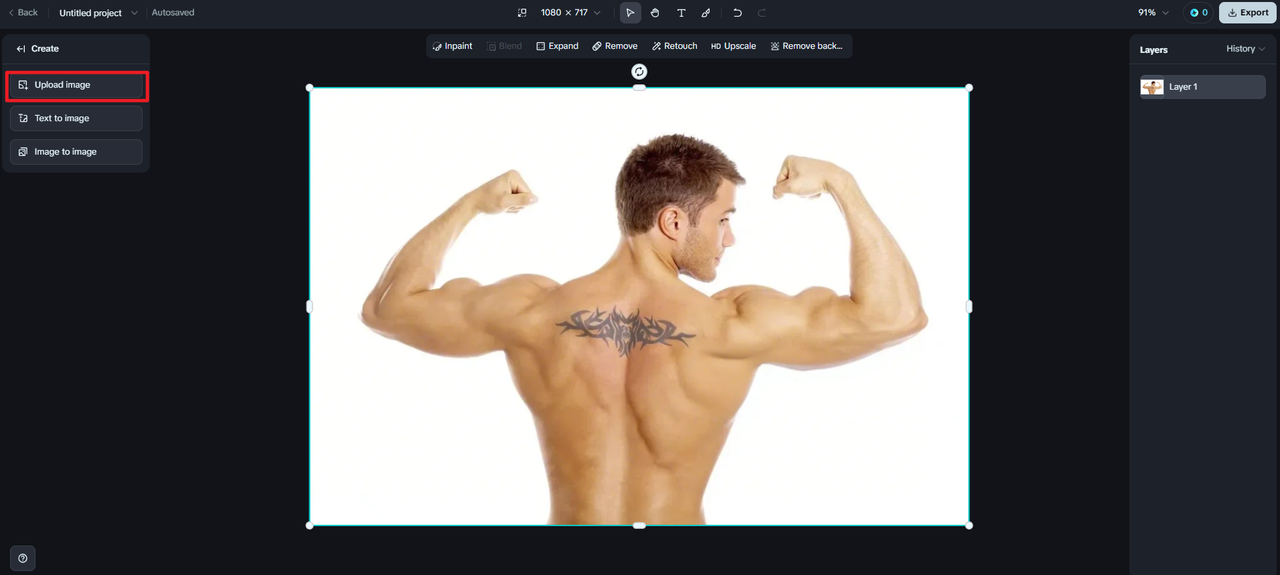The height and width of the screenshot is (575, 1280).
Task: Redo the last undone action
Action: click(x=762, y=13)
